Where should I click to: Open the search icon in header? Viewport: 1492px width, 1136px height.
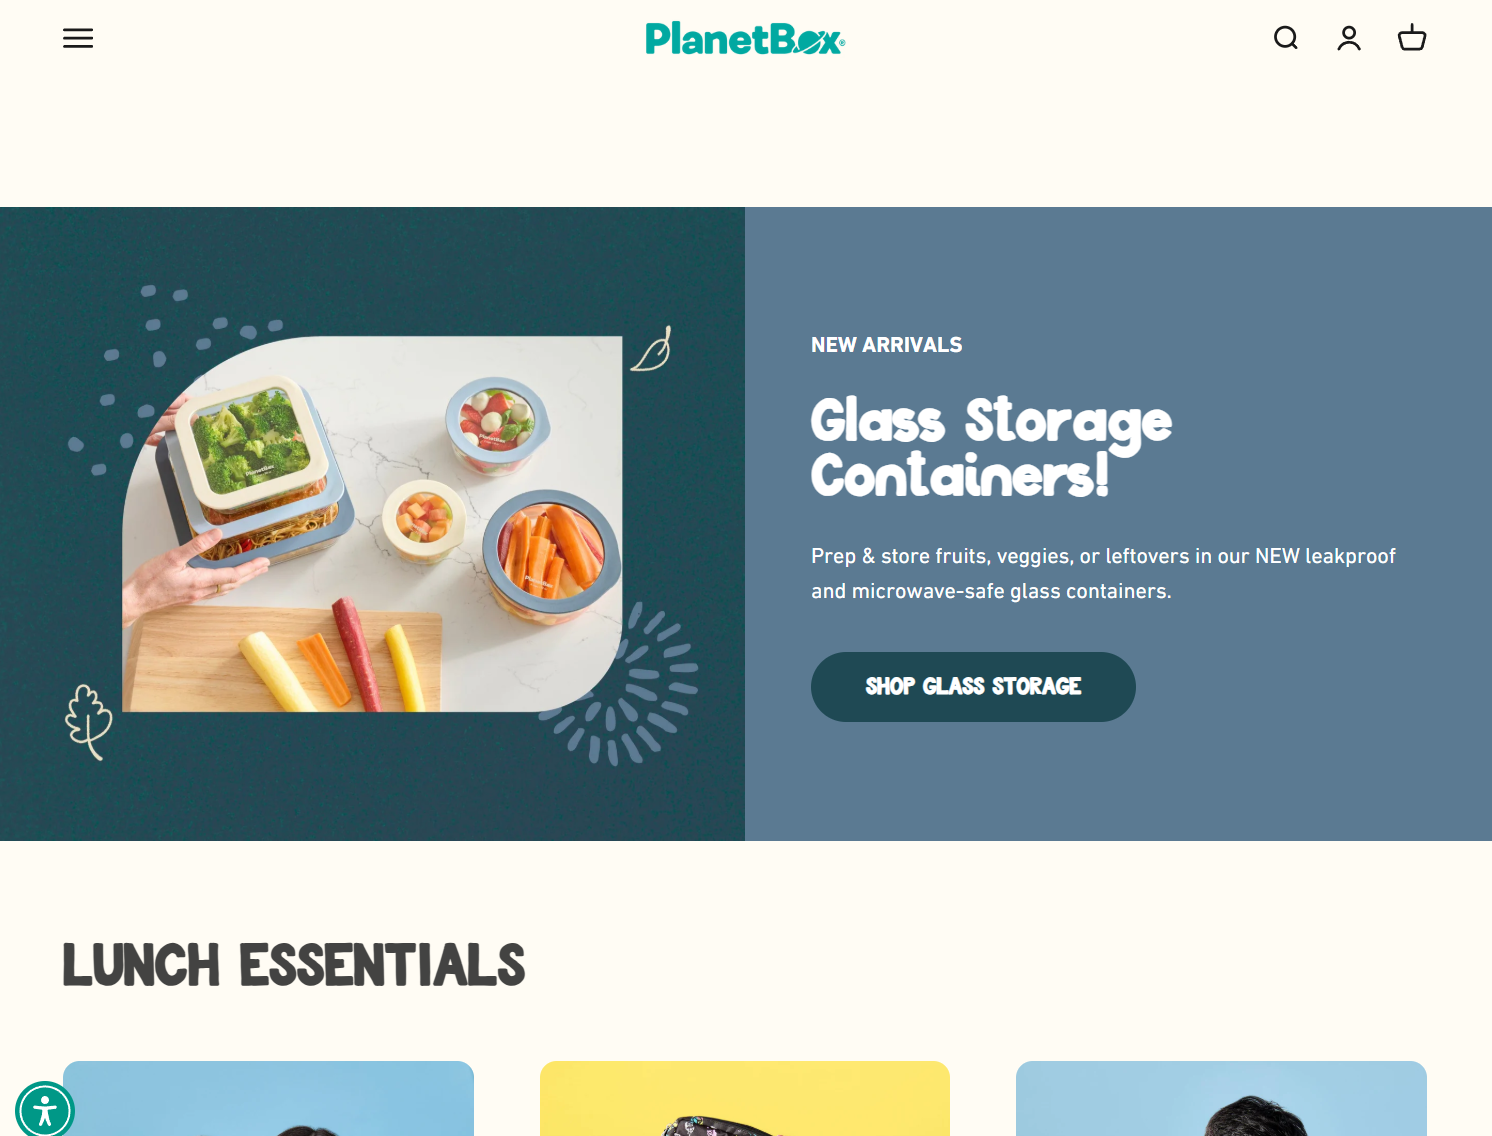click(x=1286, y=38)
